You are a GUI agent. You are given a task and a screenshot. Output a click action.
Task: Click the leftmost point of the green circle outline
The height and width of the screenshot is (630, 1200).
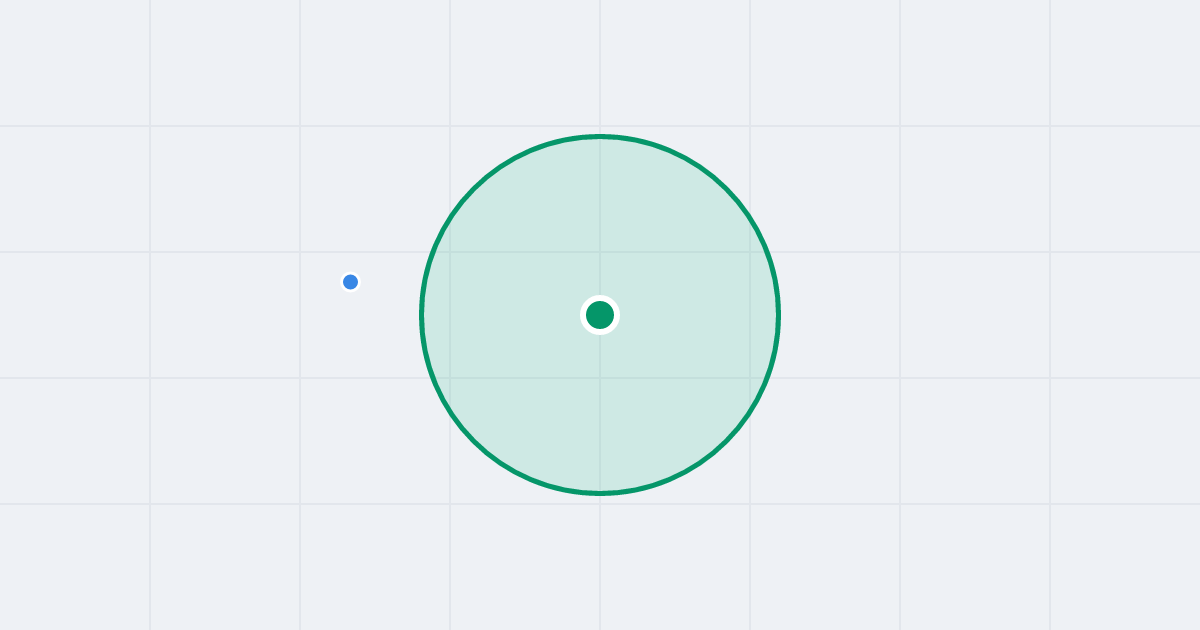422,315
